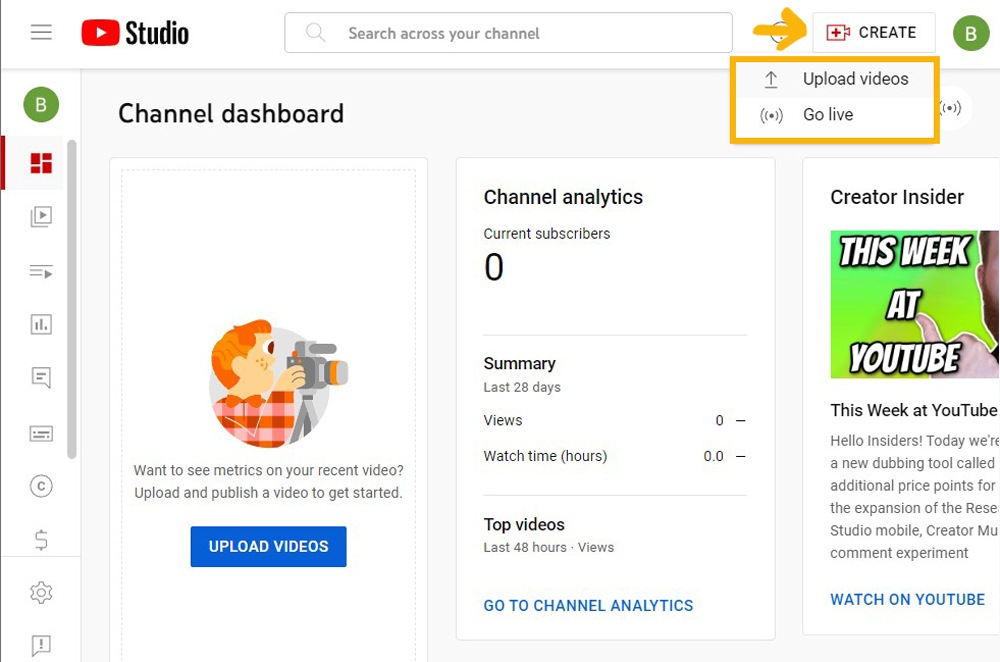
Task: Click the Channel dashboard title
Action: [231, 114]
